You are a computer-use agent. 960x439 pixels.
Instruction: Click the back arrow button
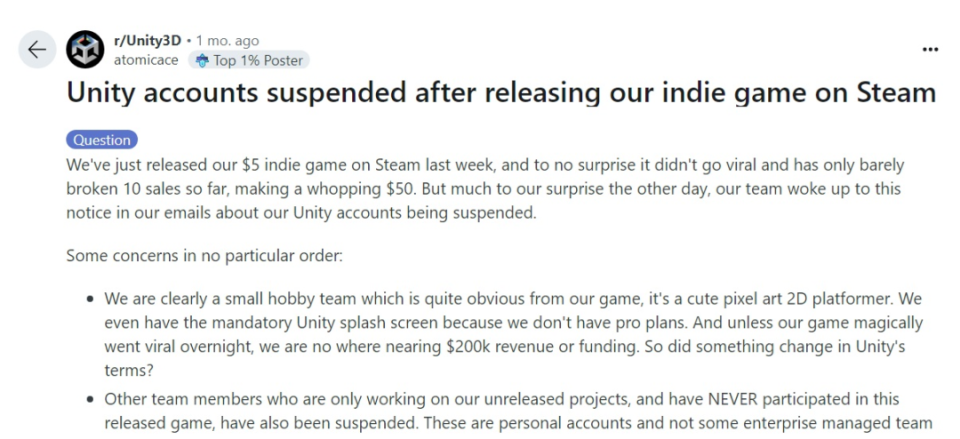37,49
